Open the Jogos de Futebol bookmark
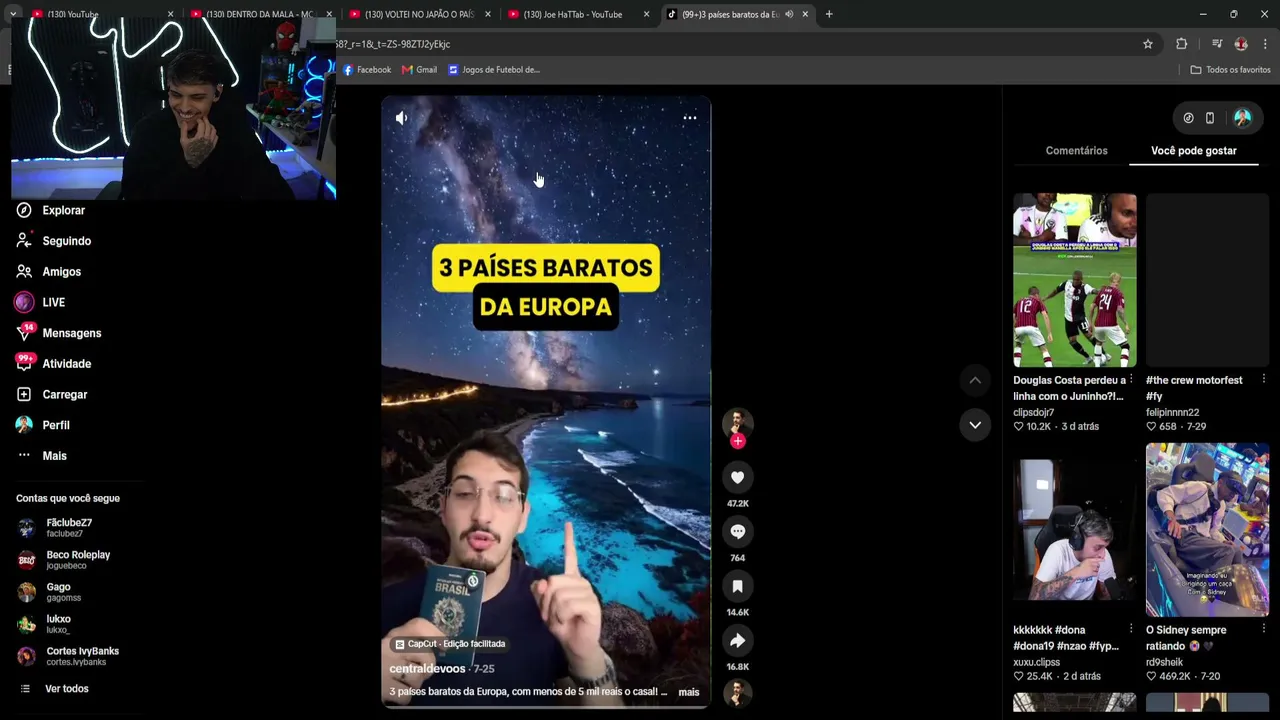This screenshot has height=720, width=1280. [494, 70]
